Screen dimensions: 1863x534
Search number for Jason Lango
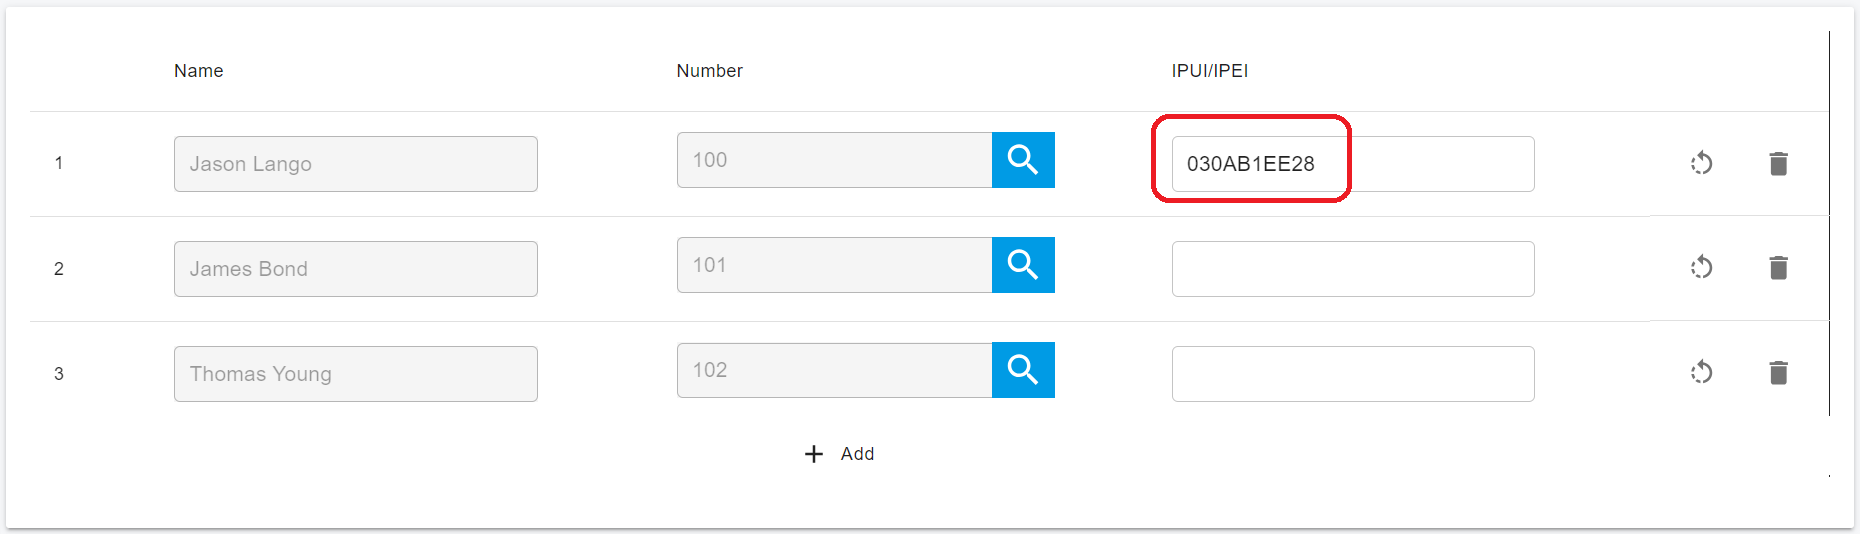(1023, 160)
